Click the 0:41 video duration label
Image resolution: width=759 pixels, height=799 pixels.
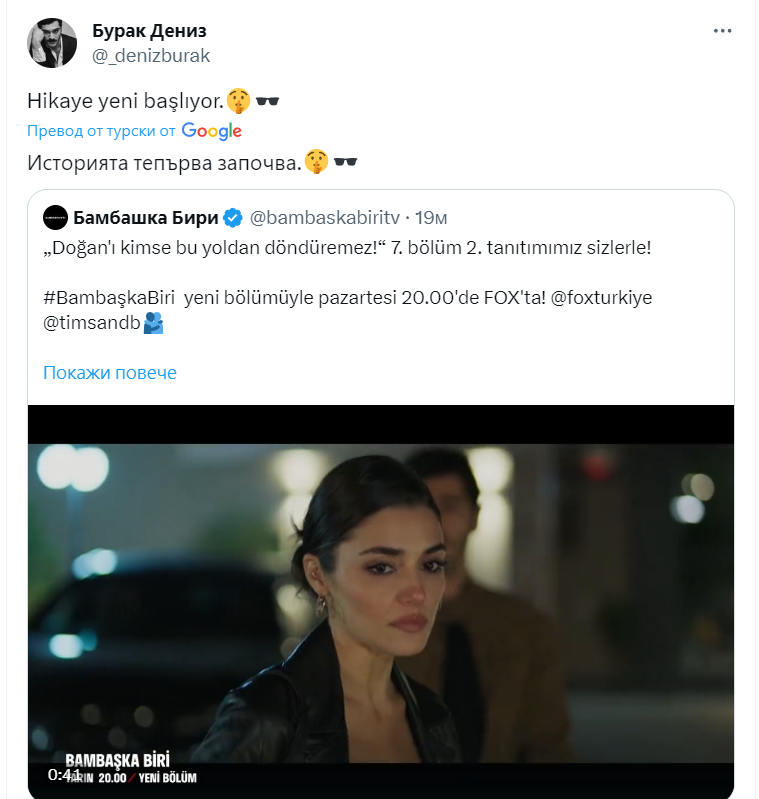pyautogui.click(x=64, y=774)
